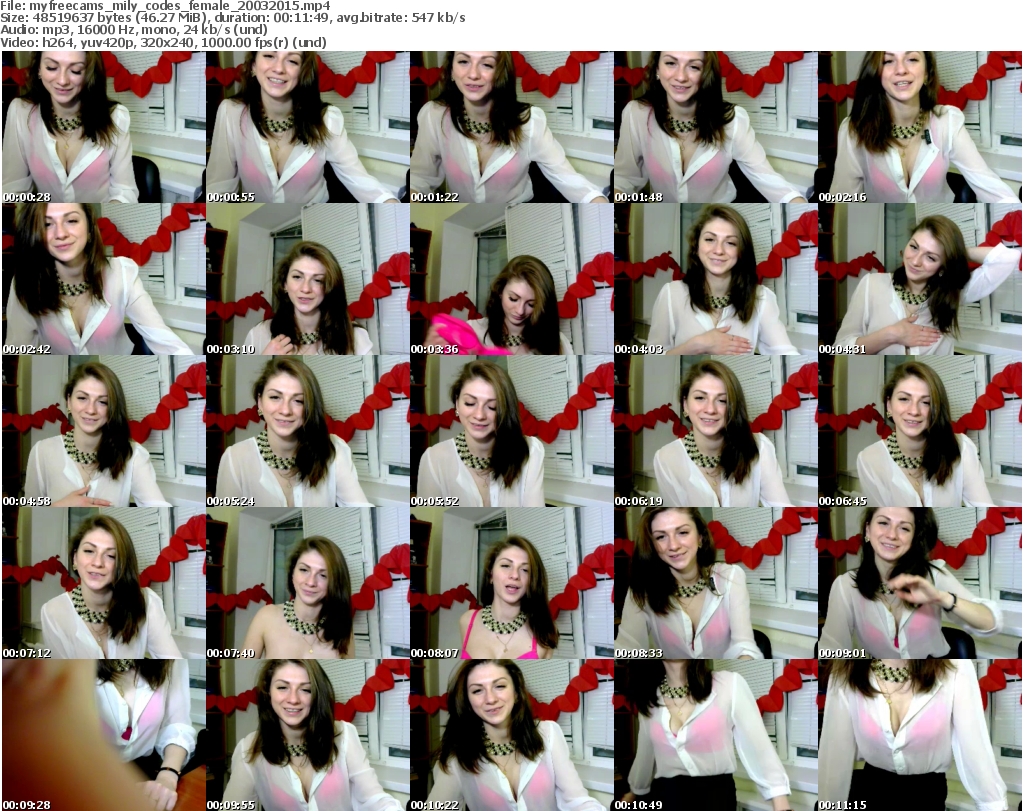Click the 'File:' name line in header

tap(165, 6)
